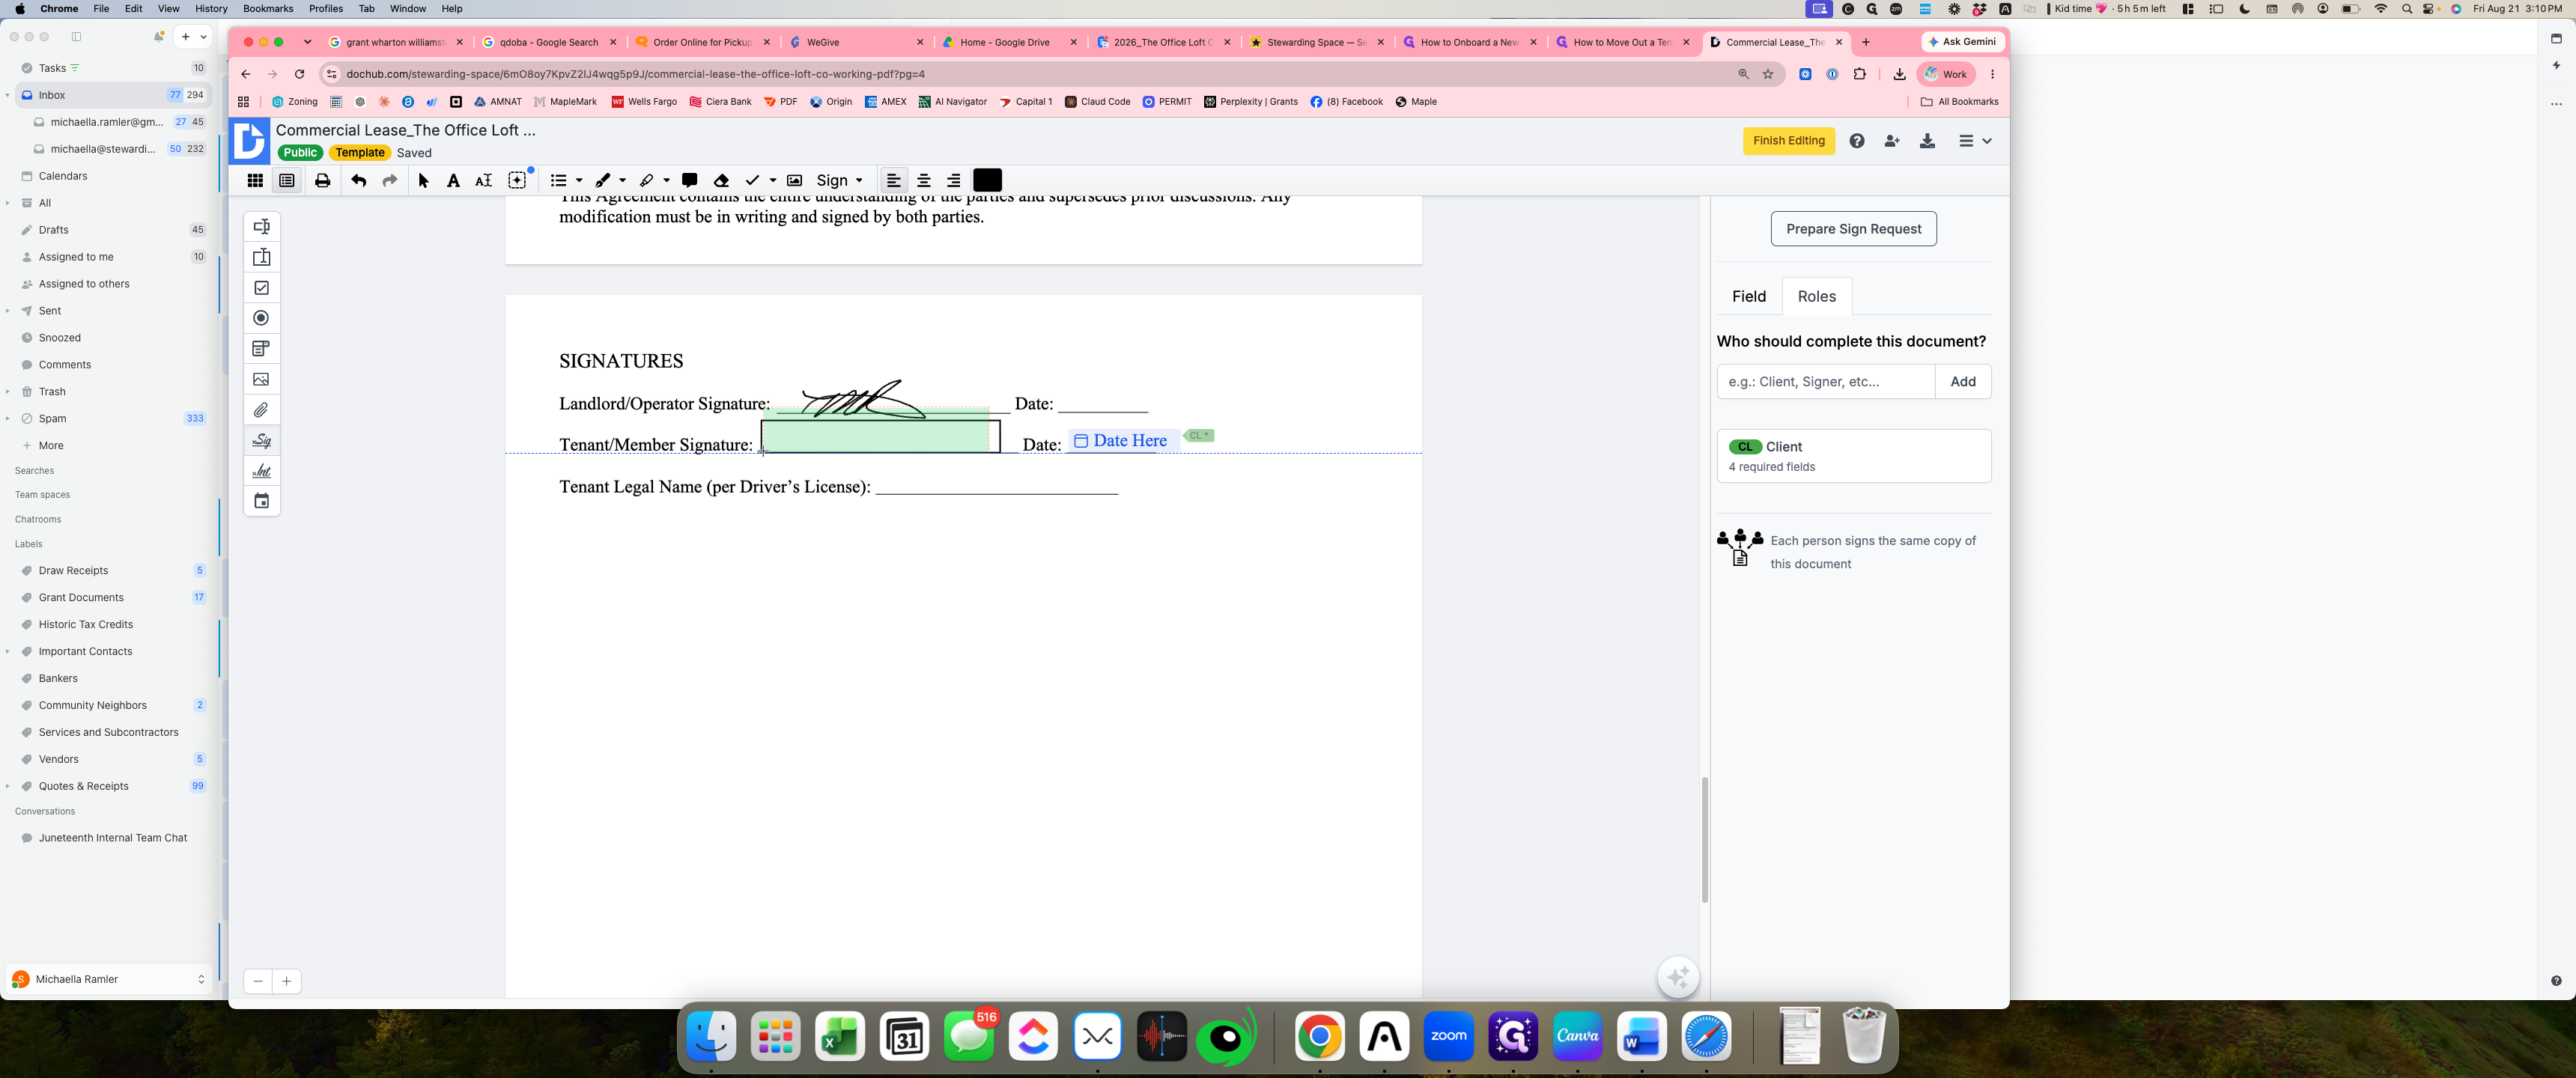Open share/add people icon
2576x1078 pixels.
(1891, 141)
